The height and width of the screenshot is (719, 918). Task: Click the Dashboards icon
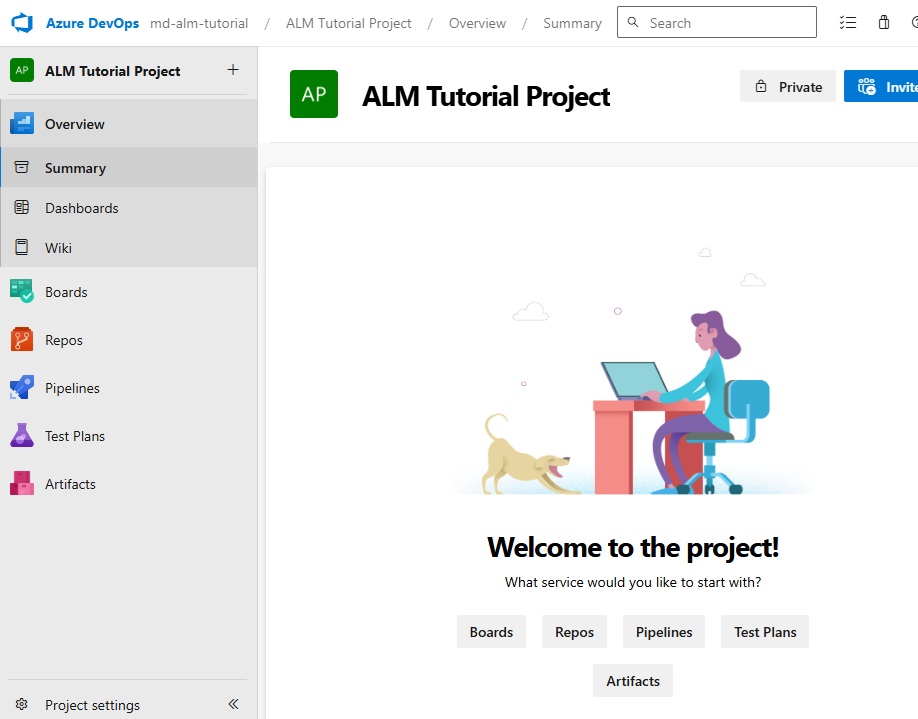pyautogui.click(x=22, y=207)
